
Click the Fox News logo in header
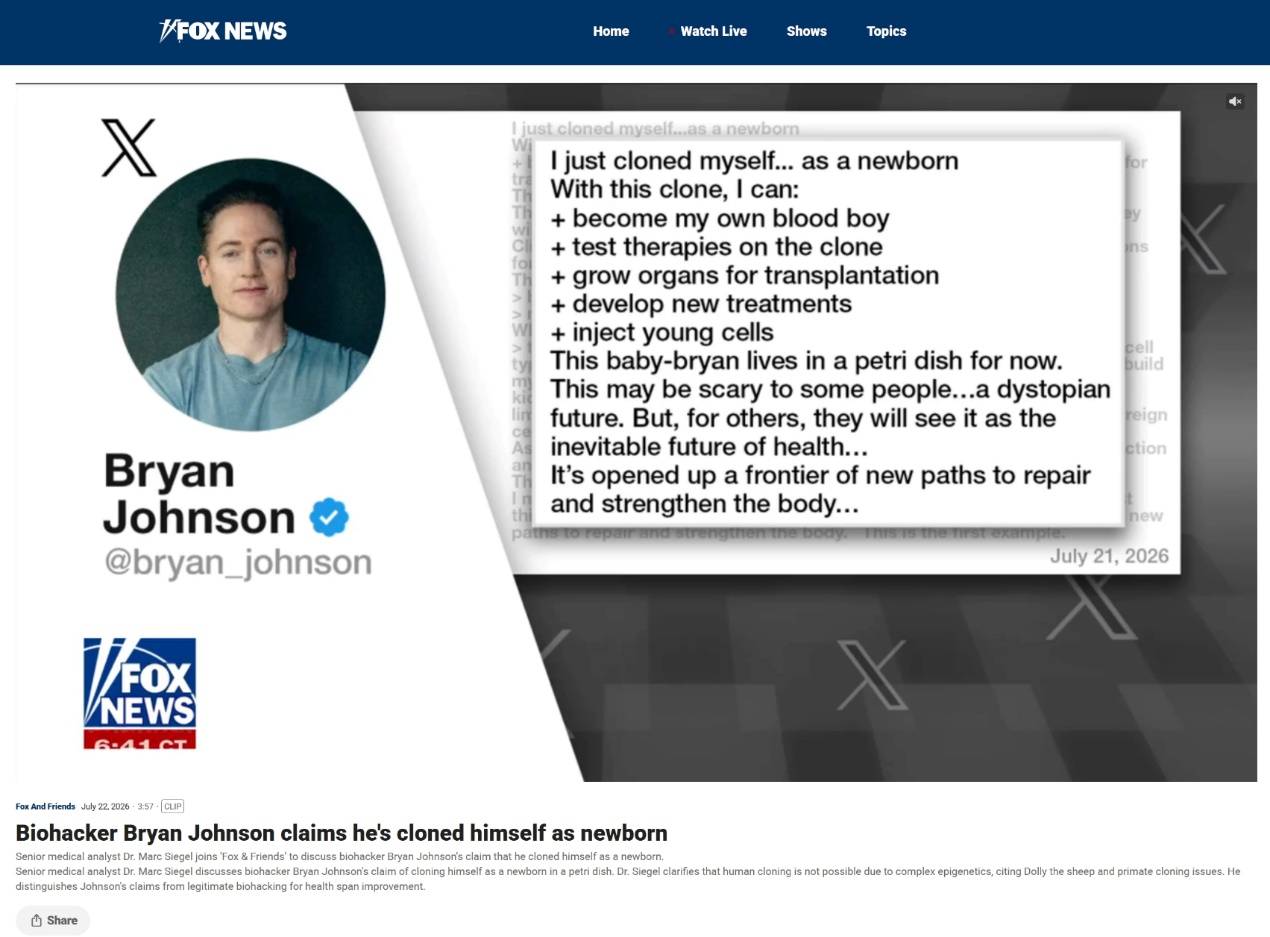click(222, 31)
